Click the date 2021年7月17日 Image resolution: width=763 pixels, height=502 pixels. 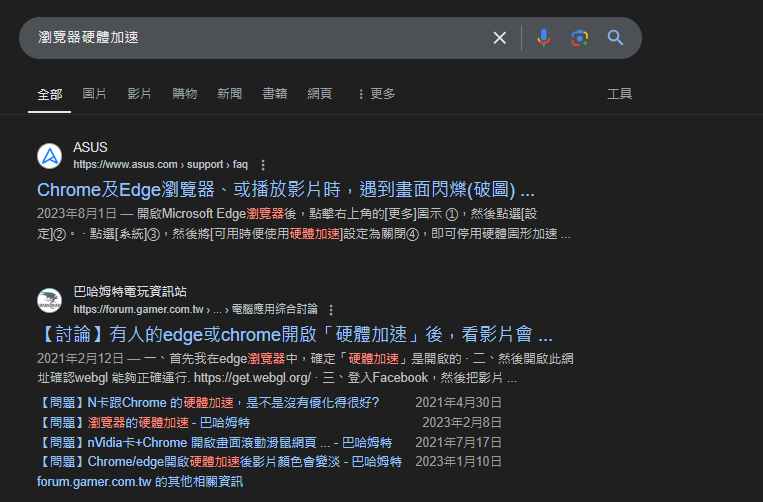(x=458, y=442)
